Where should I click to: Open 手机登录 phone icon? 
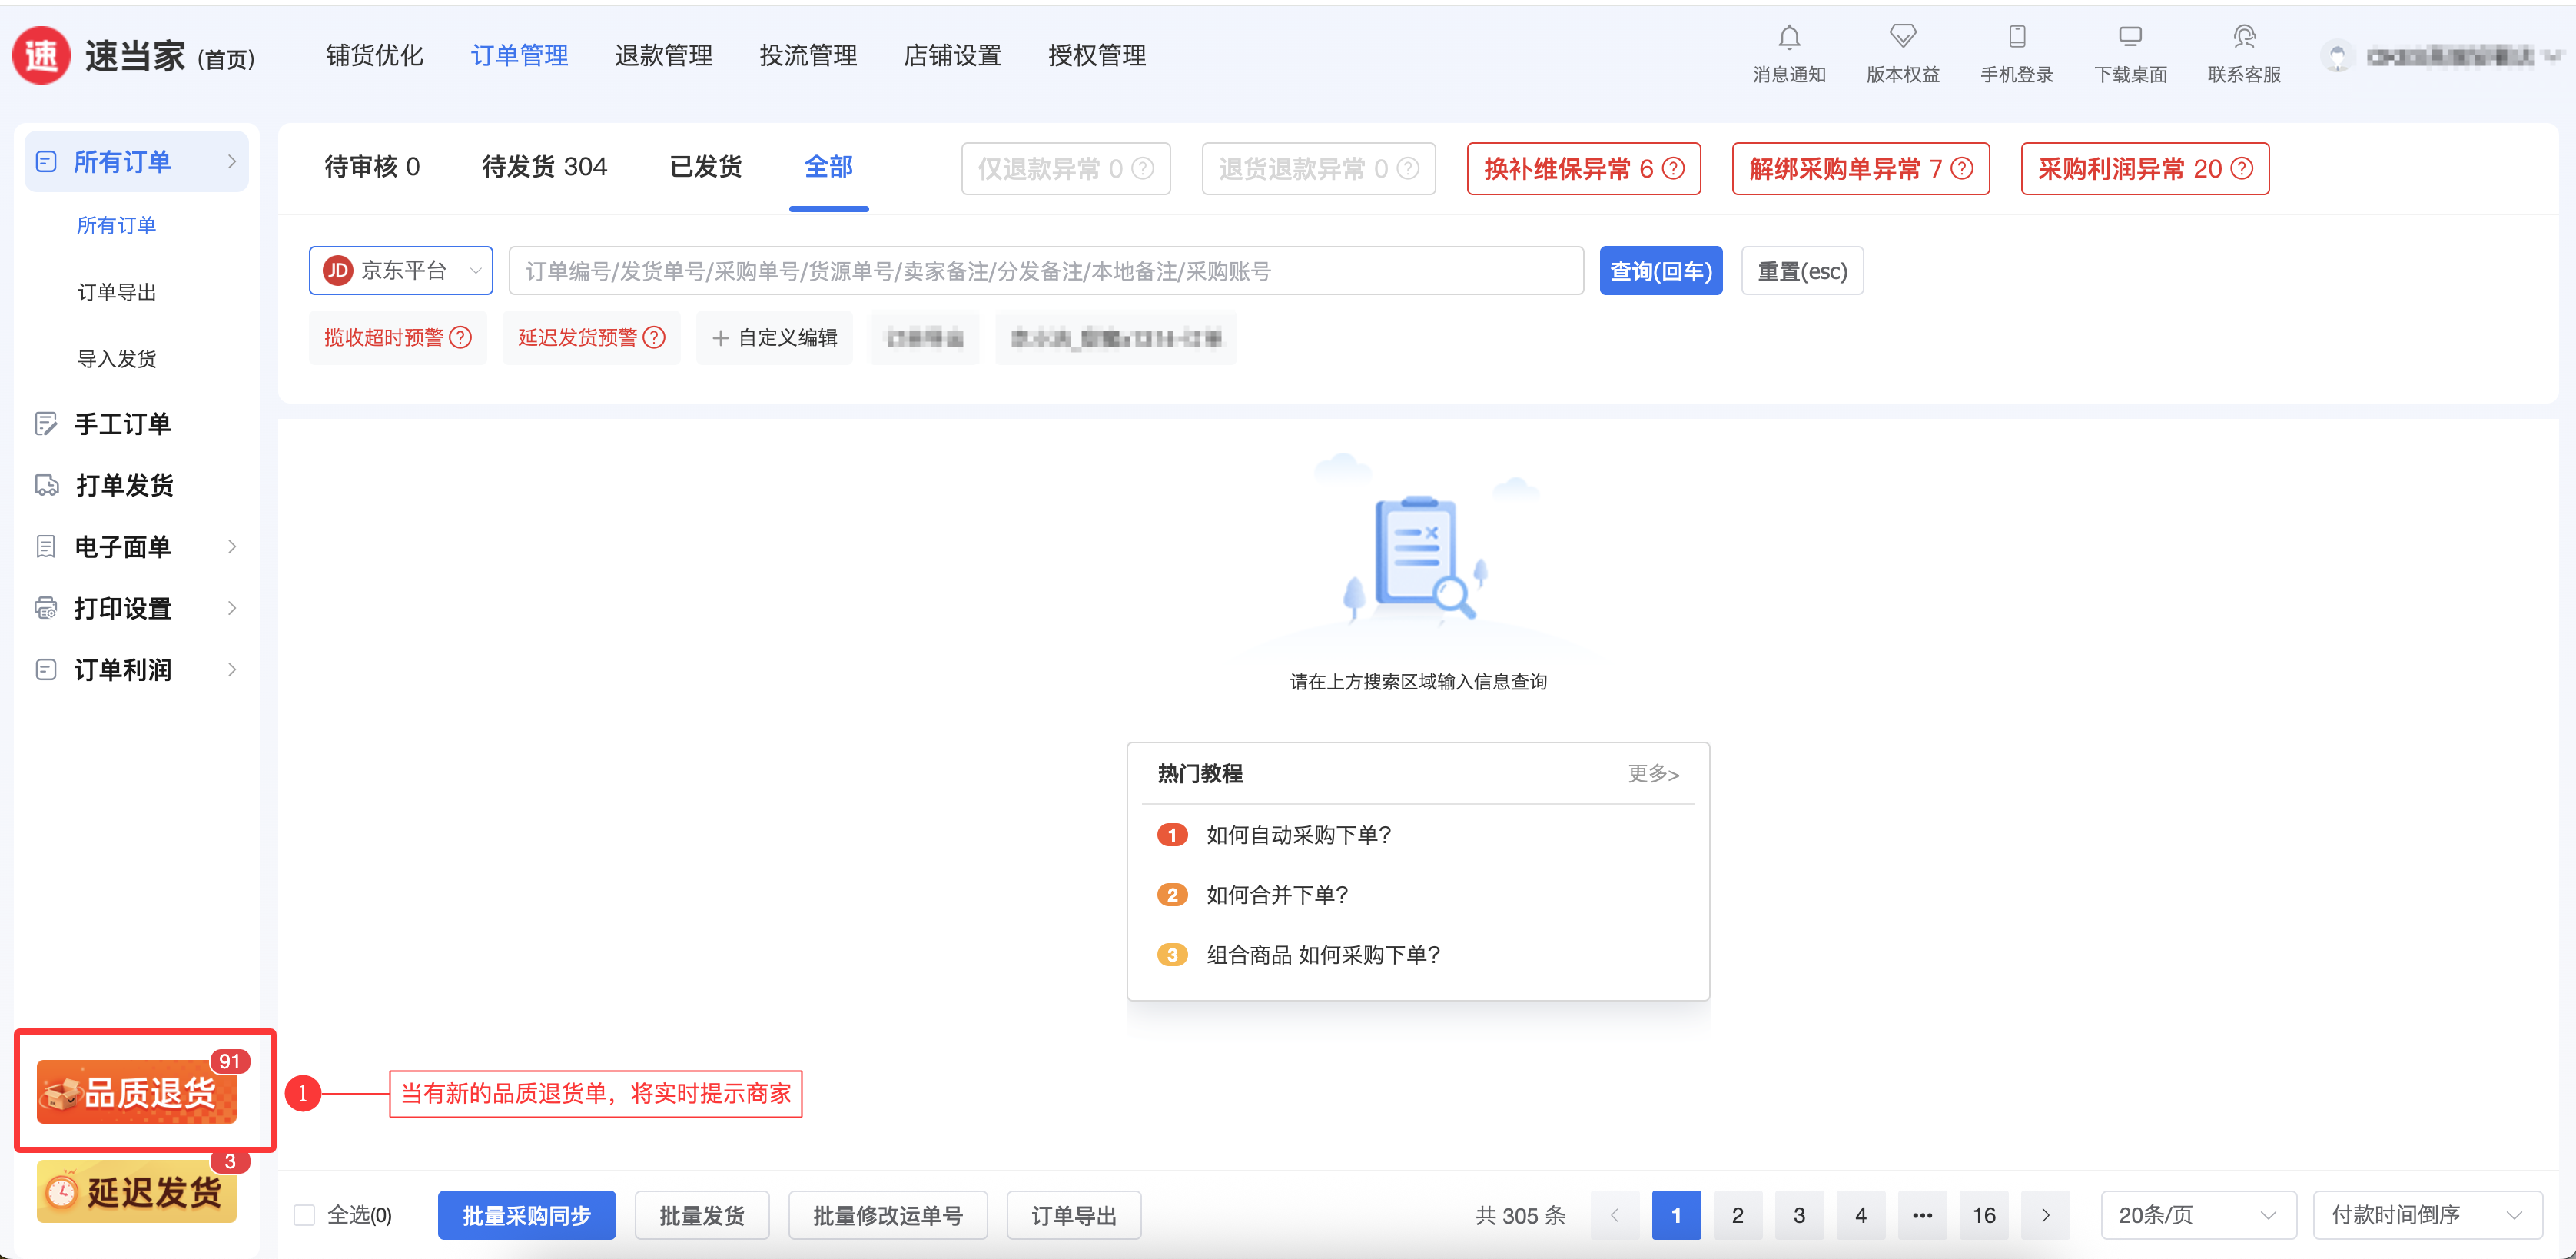(x=2016, y=38)
